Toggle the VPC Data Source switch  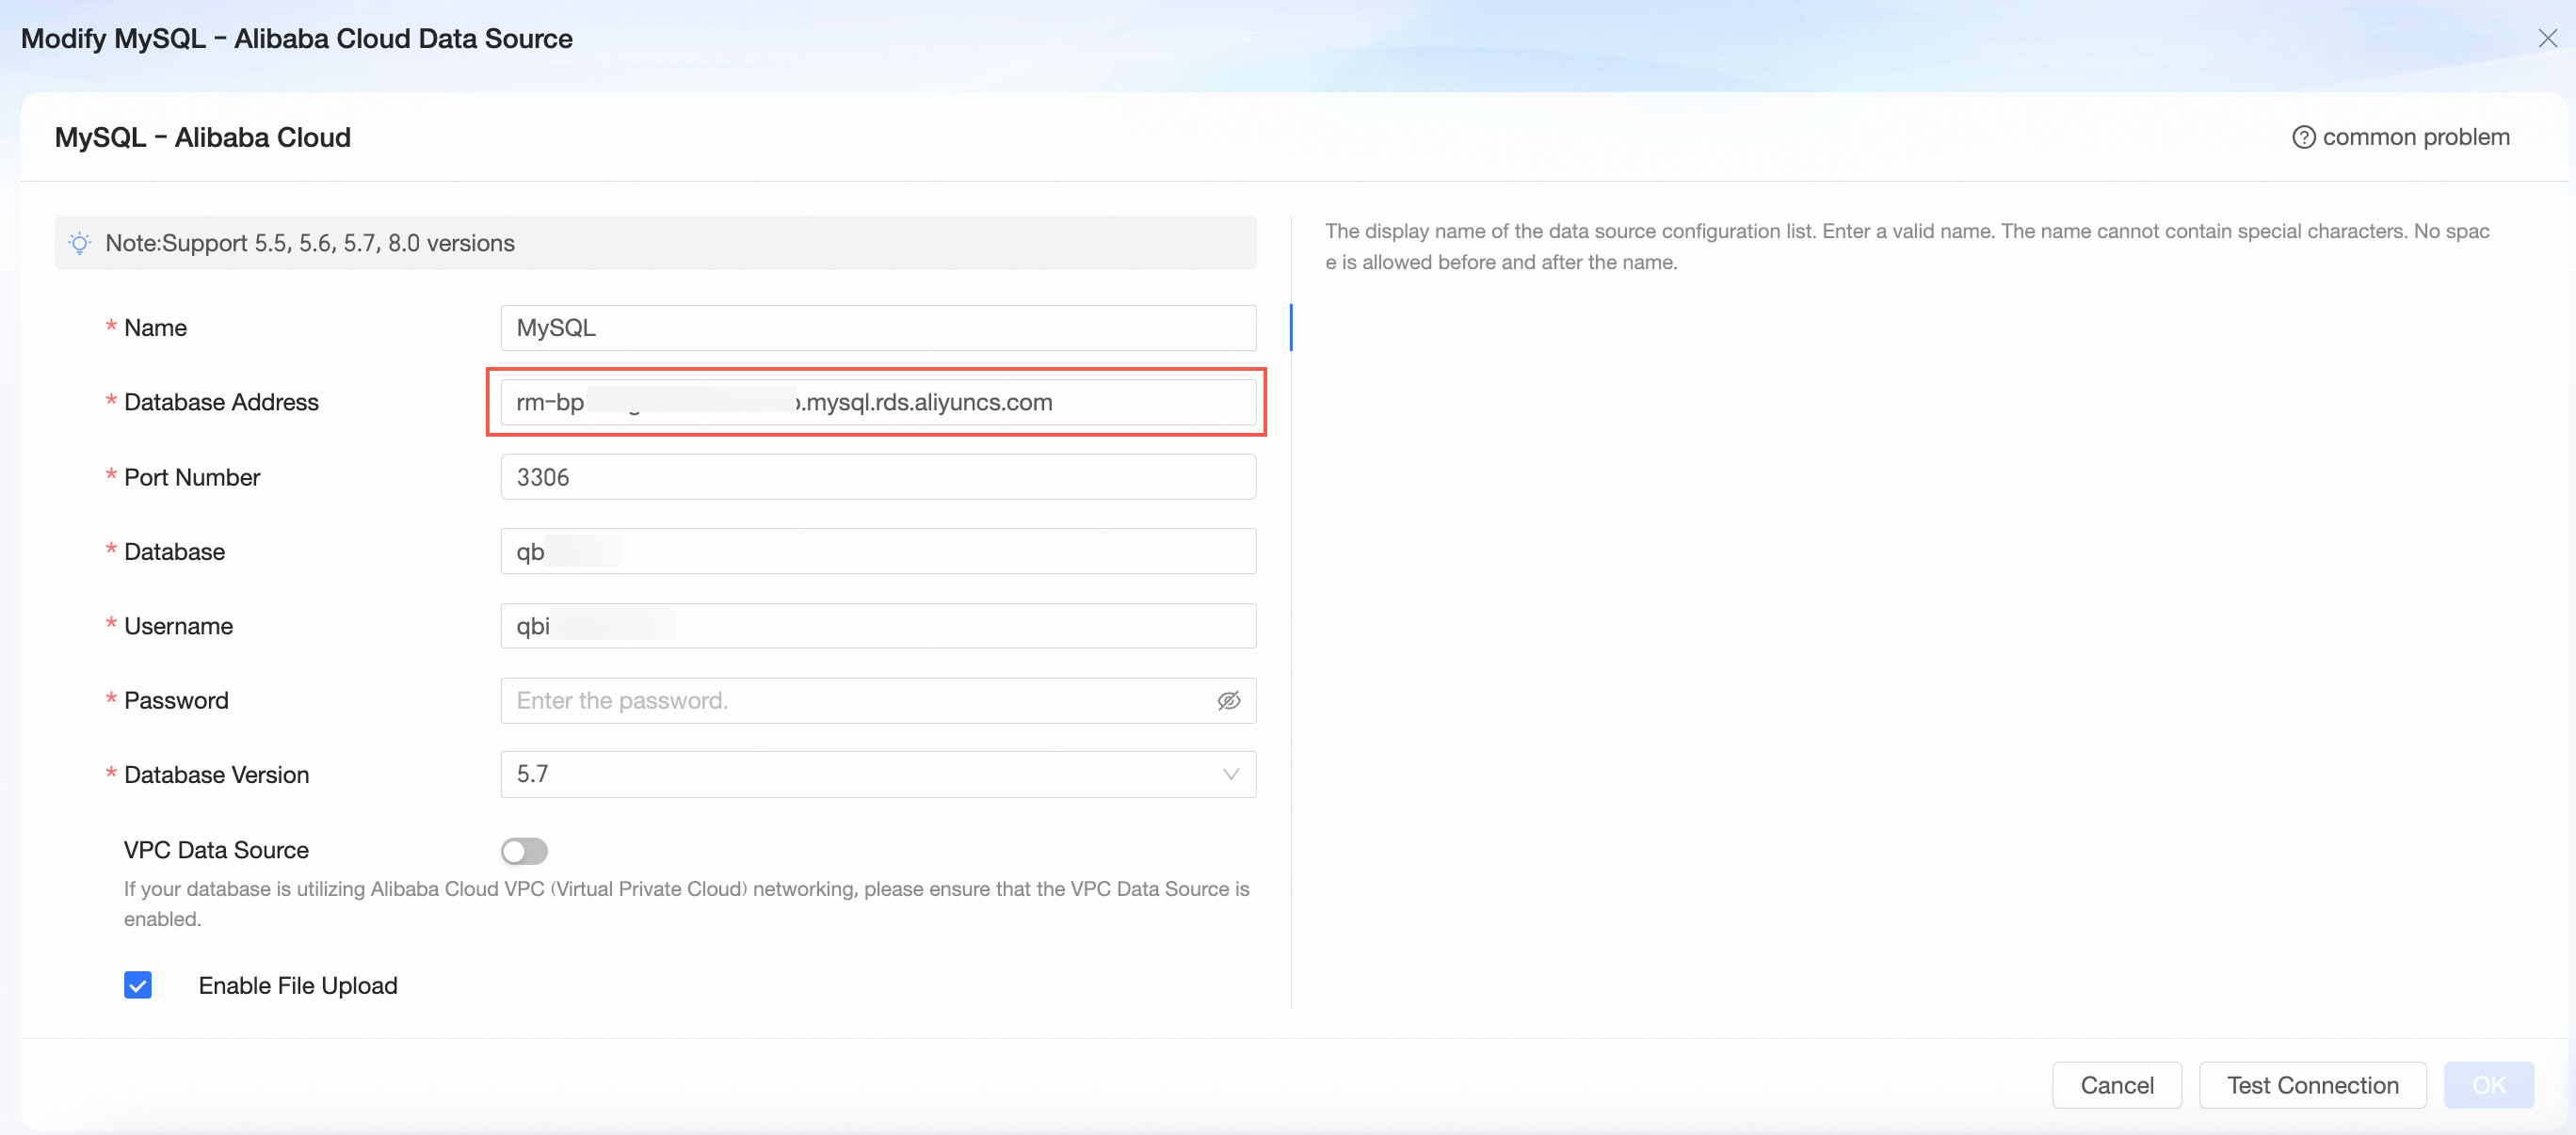pos(524,850)
